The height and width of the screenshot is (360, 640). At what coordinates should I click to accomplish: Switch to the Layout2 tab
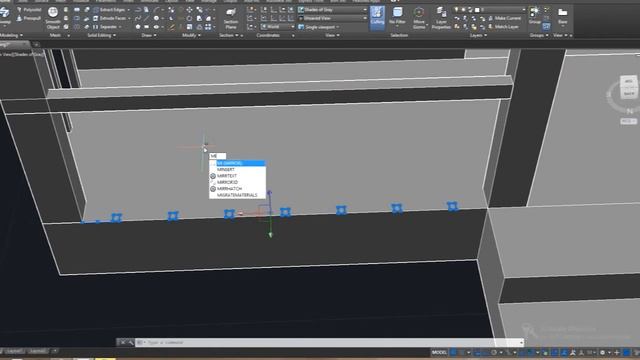[38, 351]
